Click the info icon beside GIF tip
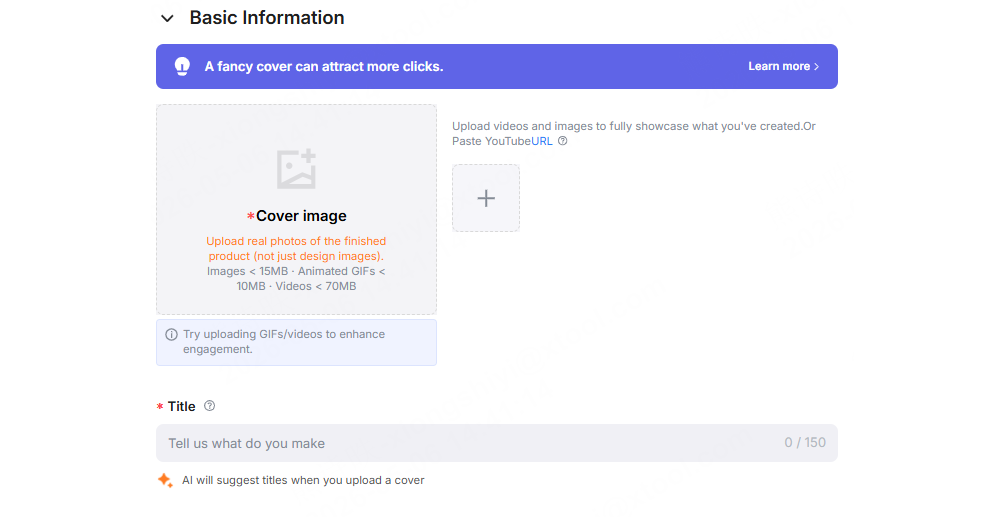1005x524 pixels. [x=171, y=334]
